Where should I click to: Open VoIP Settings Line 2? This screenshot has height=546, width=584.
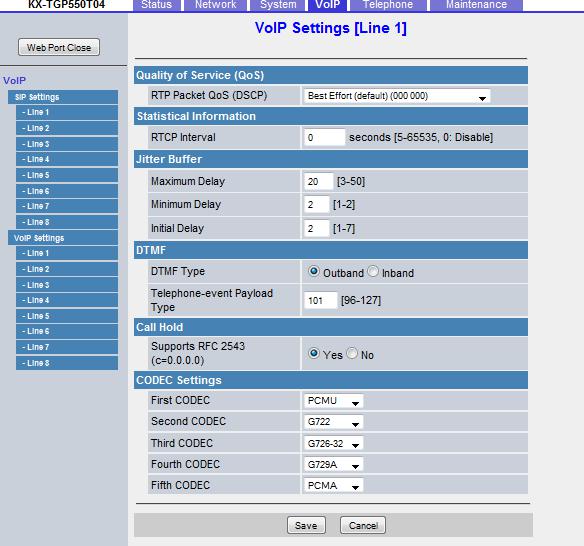[x=67, y=269]
